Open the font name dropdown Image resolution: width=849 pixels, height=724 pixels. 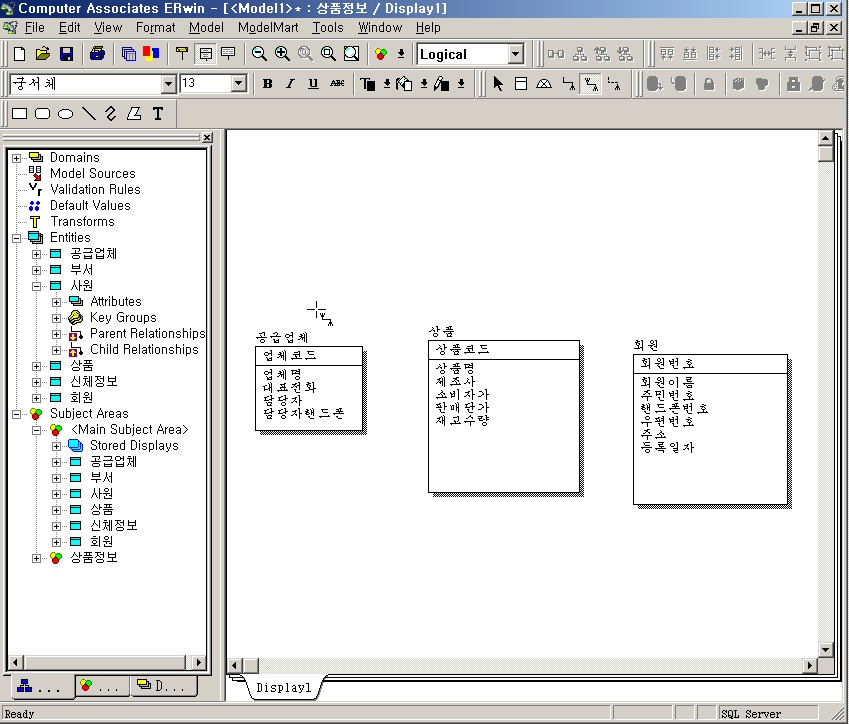click(168, 84)
